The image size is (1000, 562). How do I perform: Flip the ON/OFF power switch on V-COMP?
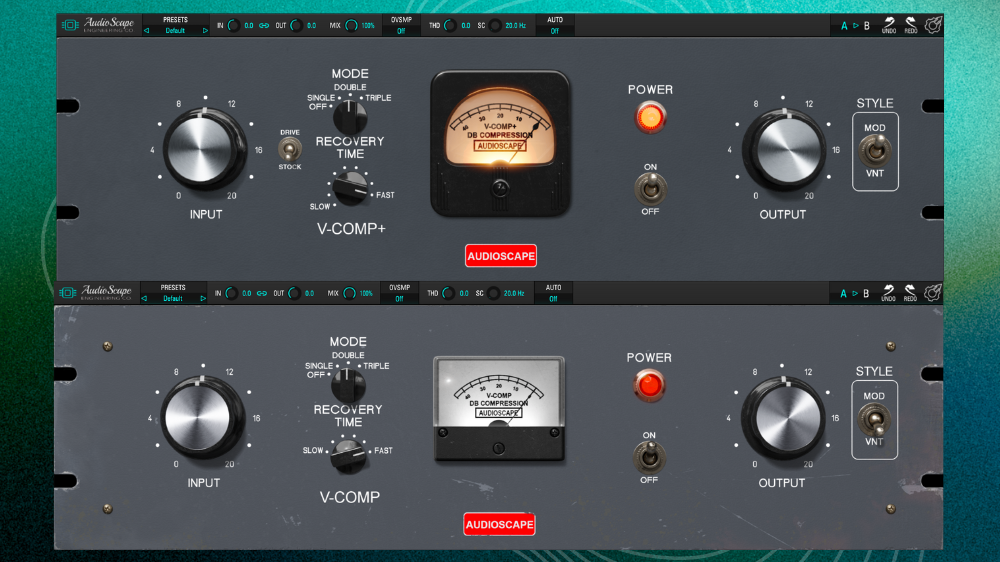649,457
